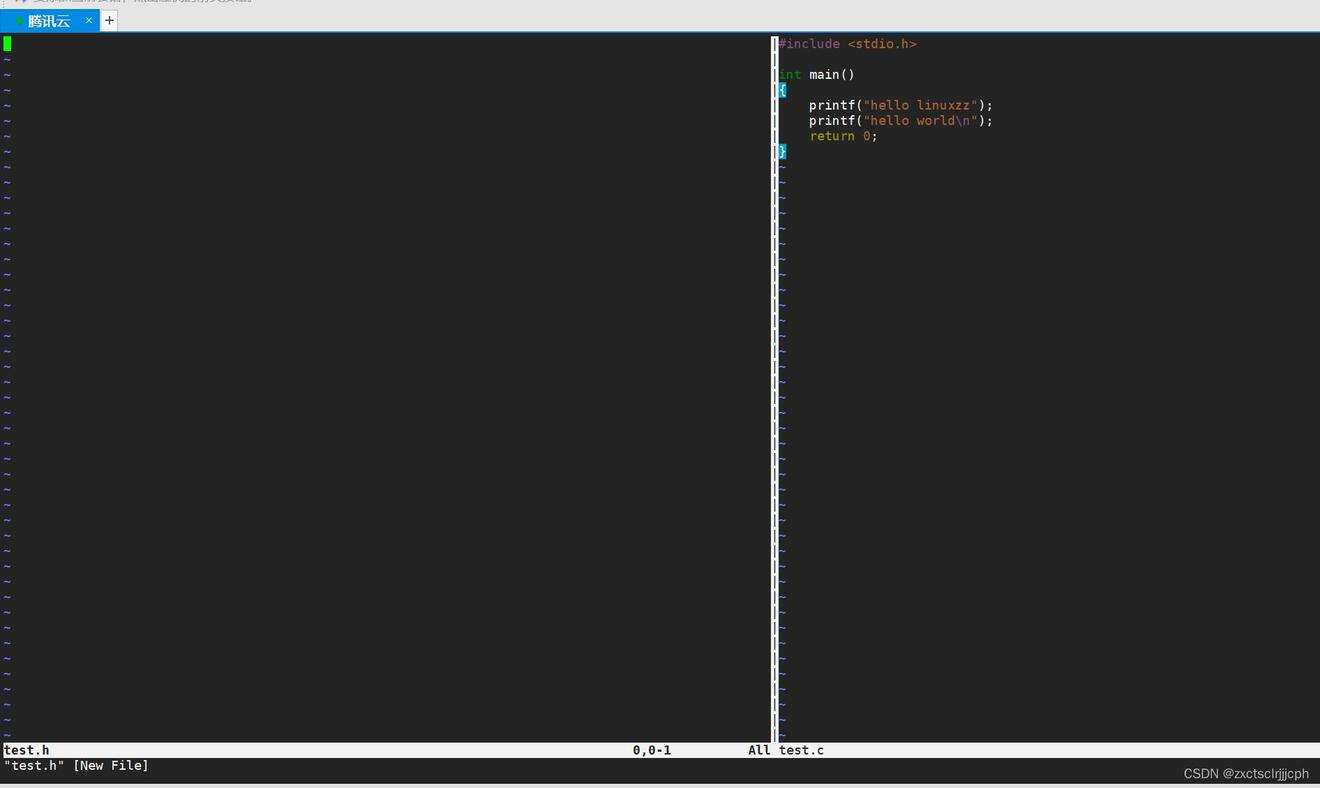The height and width of the screenshot is (788, 1320).
Task: Click the highlighted closing brace in test.c
Action: click(782, 151)
